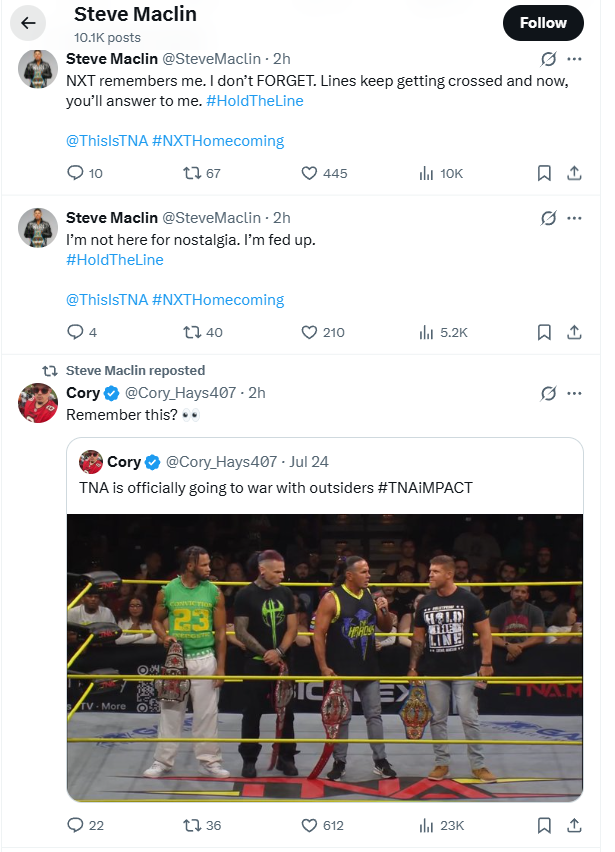615x852 pixels.
Task: Bookmark the 'NXT remembers me' post
Action: point(544,173)
